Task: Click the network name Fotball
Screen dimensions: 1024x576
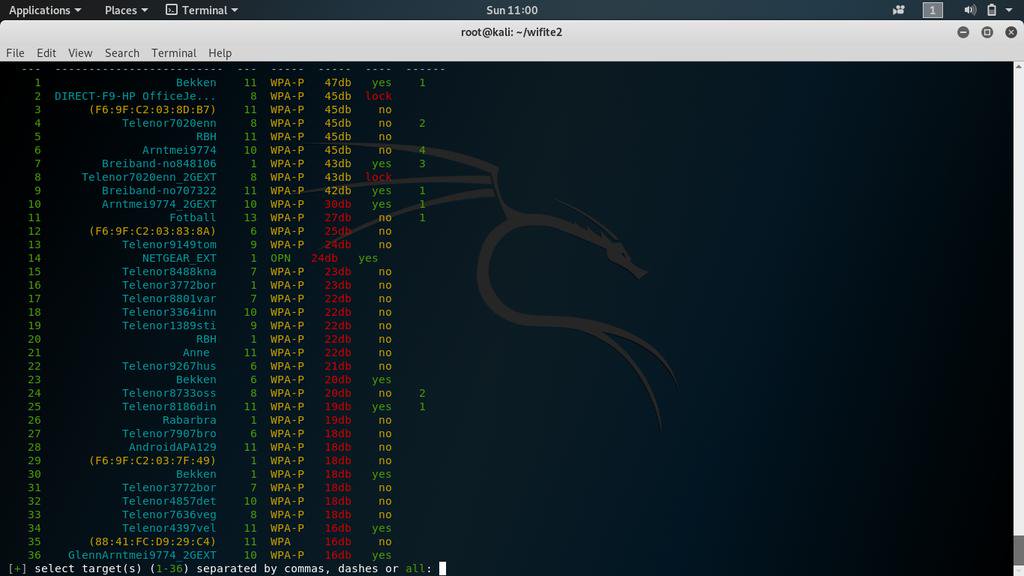Action: (x=192, y=217)
